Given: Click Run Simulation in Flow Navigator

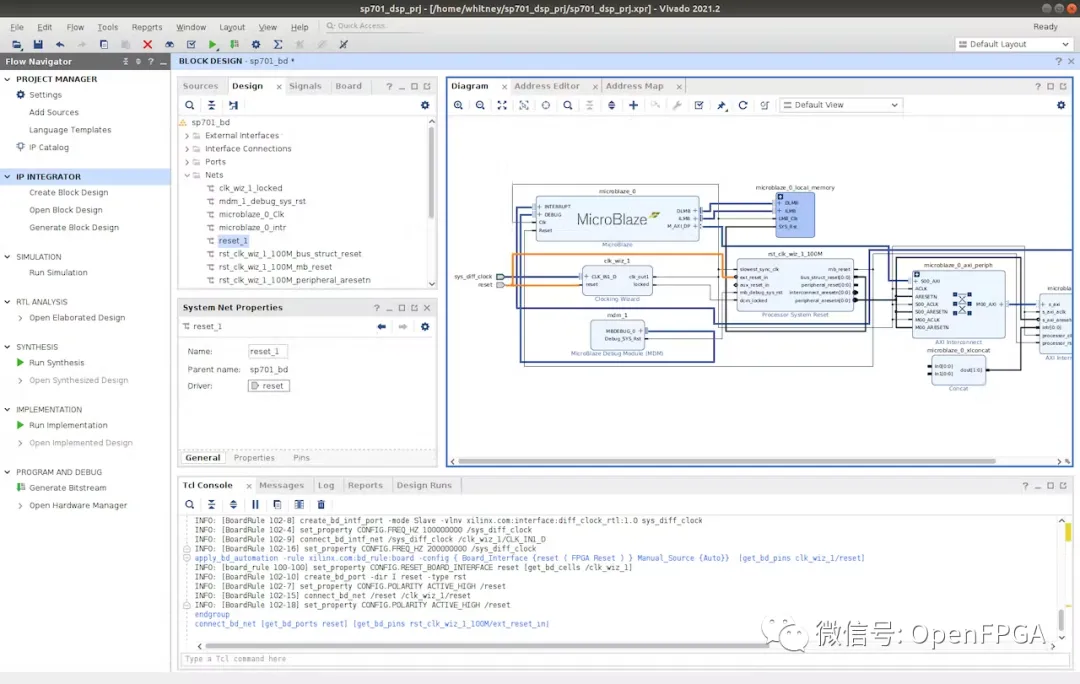Looking at the screenshot, I should (59, 273).
